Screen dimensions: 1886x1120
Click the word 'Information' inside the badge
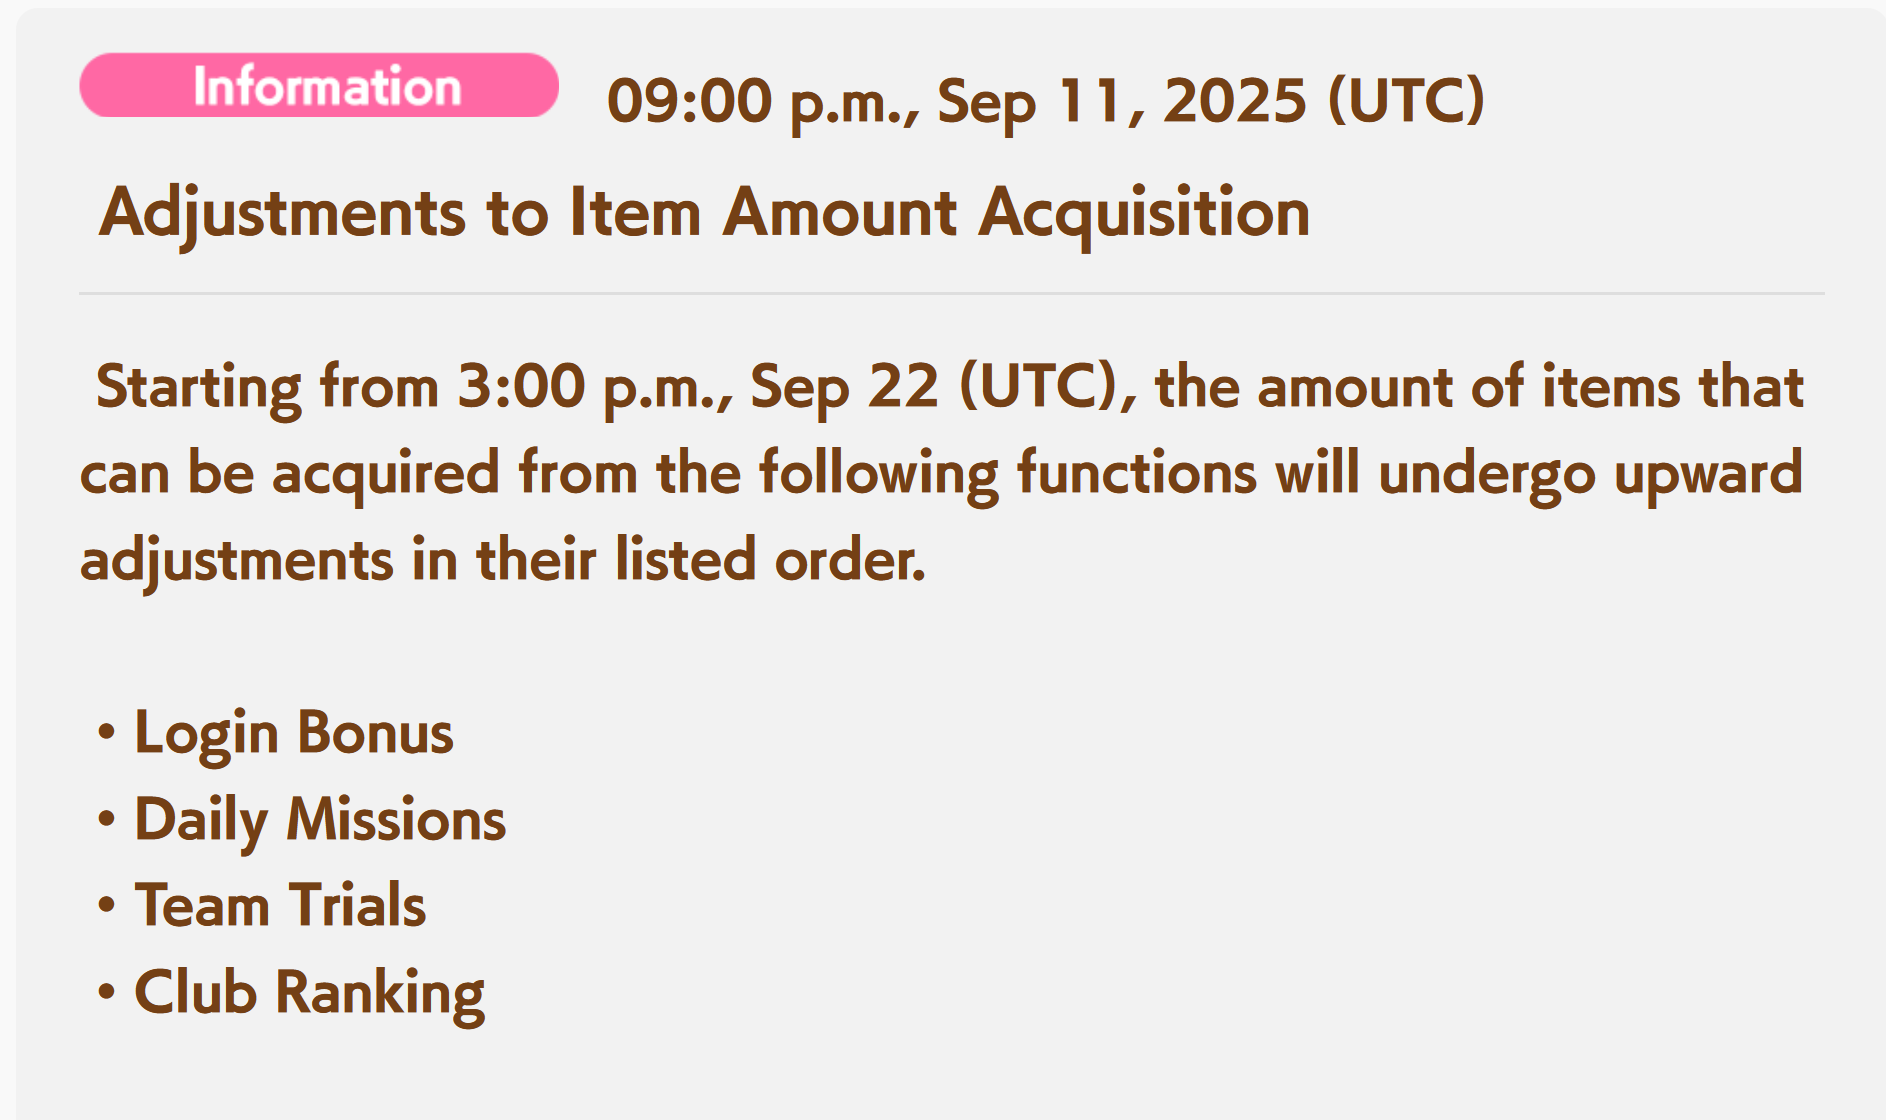point(327,86)
